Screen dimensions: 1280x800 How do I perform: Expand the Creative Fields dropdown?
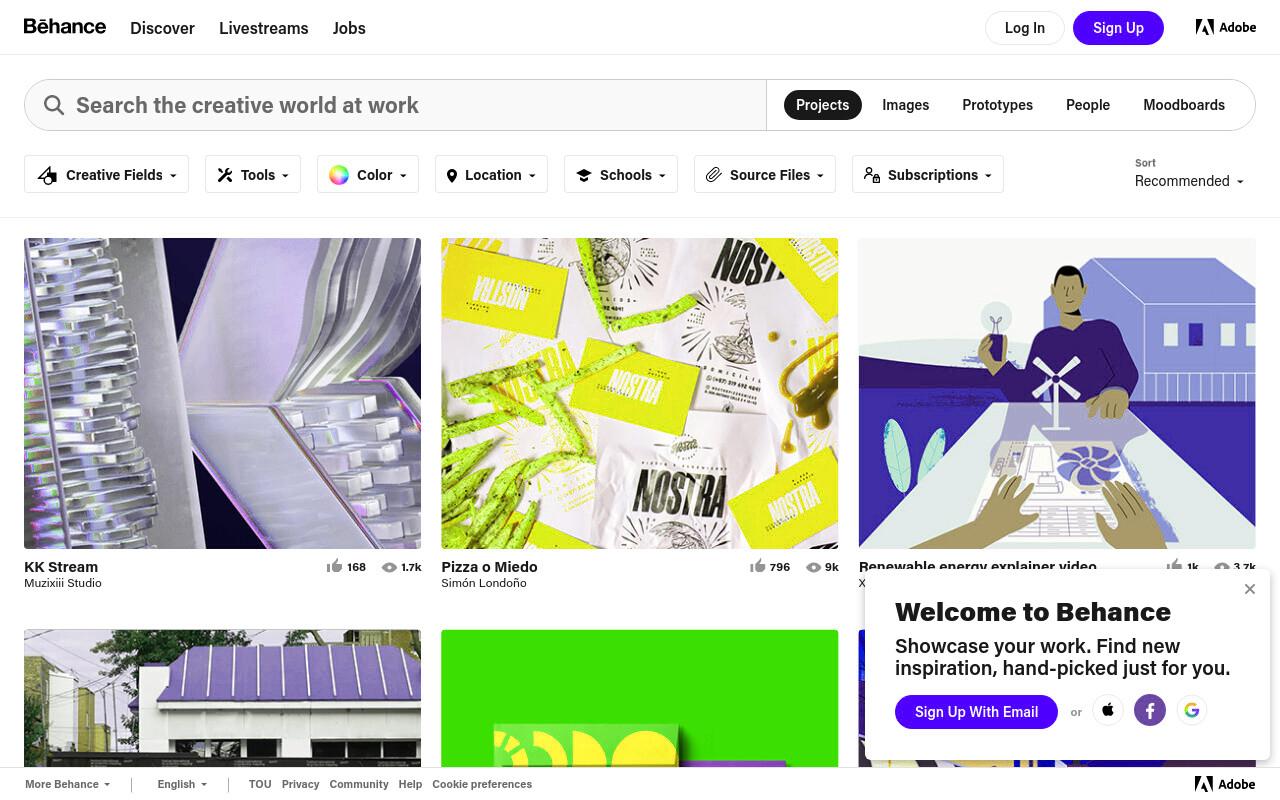[x=106, y=175]
